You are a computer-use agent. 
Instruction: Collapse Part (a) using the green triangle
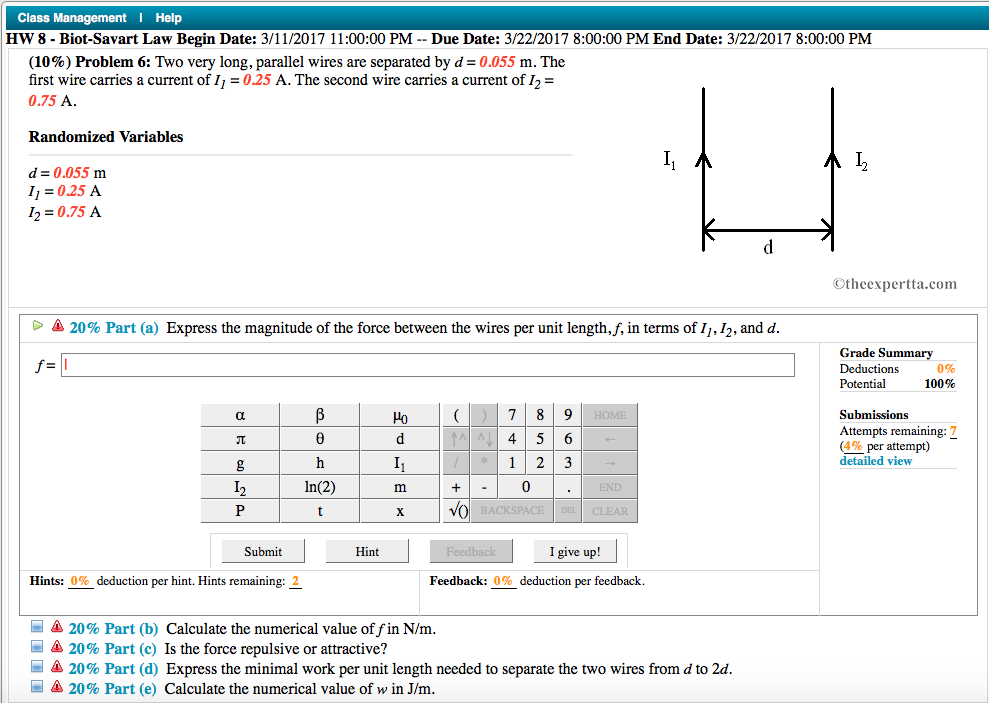(x=38, y=325)
